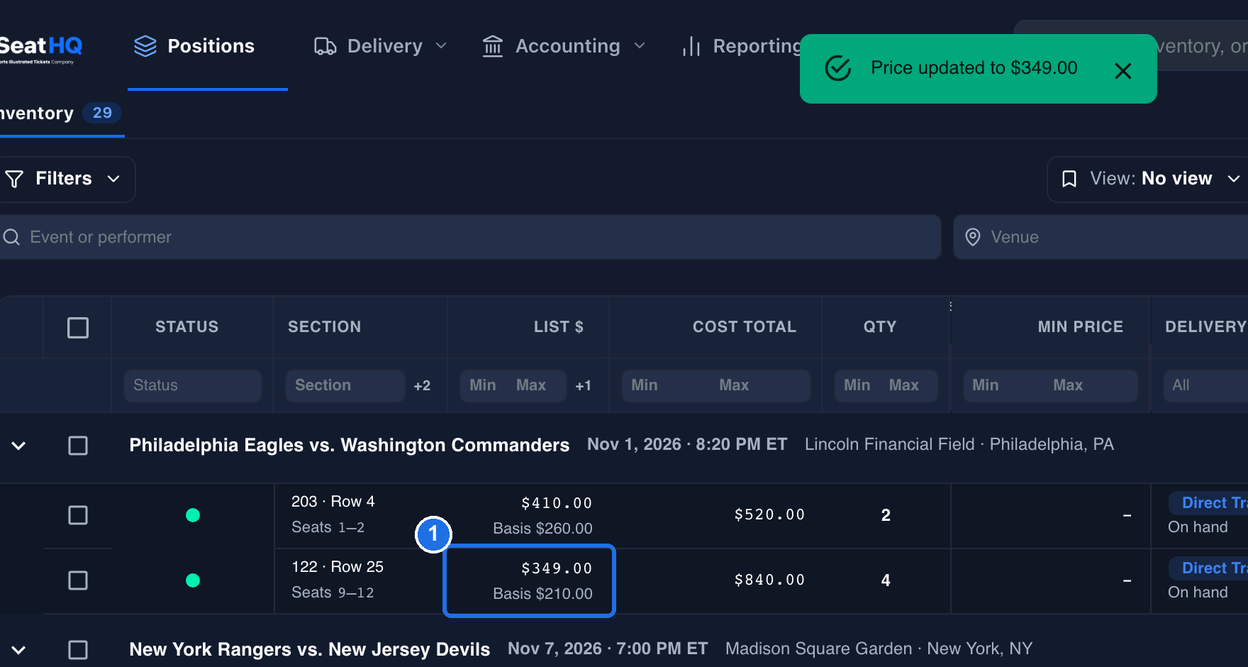Collapse the Philadelphia Eagles event group
The width and height of the screenshot is (1248, 667).
pyautogui.click(x=18, y=445)
